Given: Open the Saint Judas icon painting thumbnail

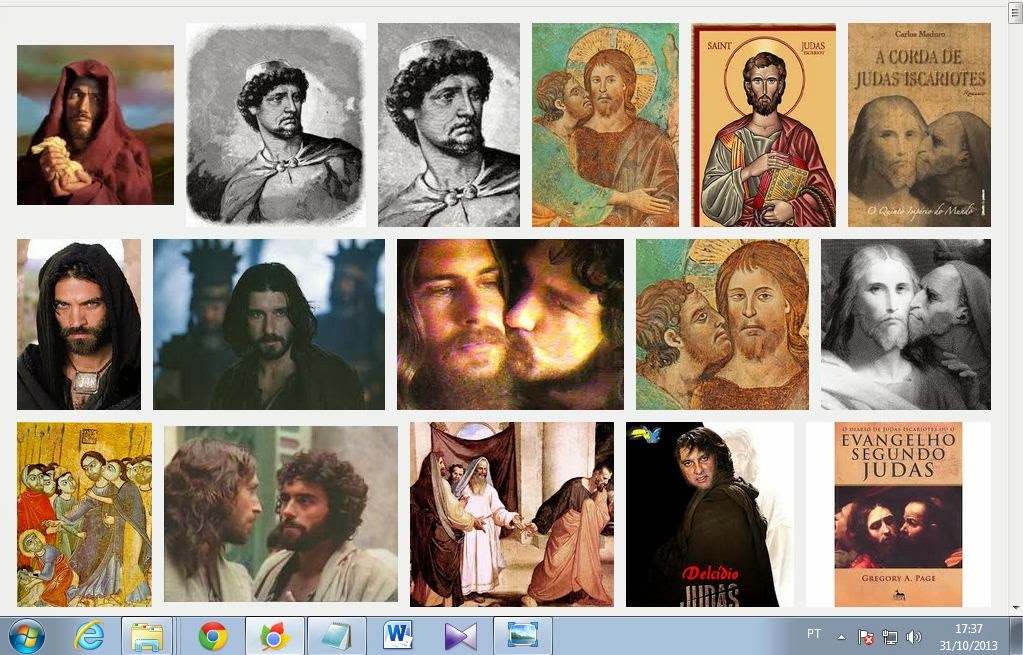Looking at the screenshot, I should pos(763,125).
